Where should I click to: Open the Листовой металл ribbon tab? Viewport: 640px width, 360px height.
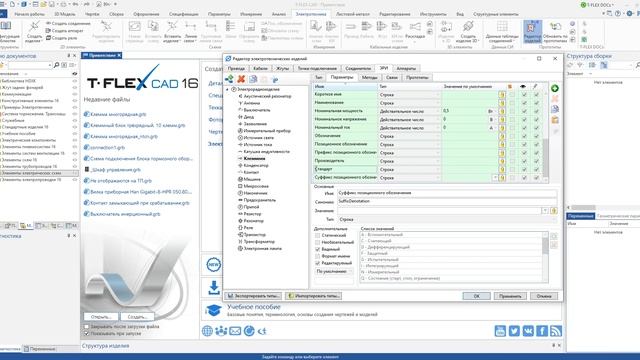point(353,14)
